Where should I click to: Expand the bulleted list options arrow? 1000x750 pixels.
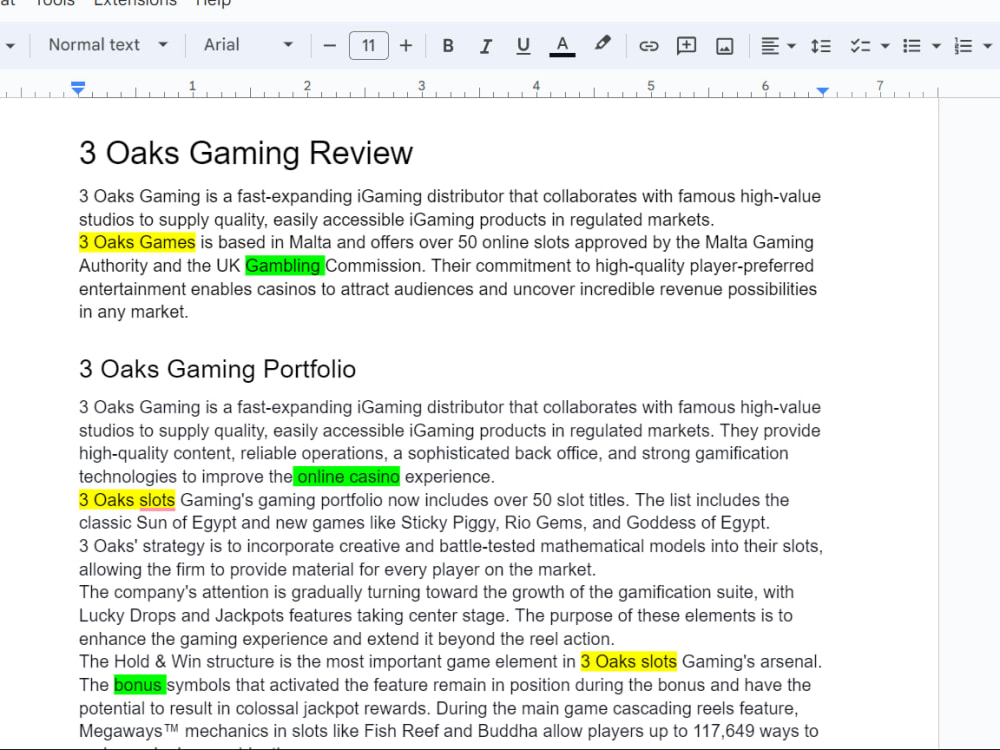(x=936, y=46)
